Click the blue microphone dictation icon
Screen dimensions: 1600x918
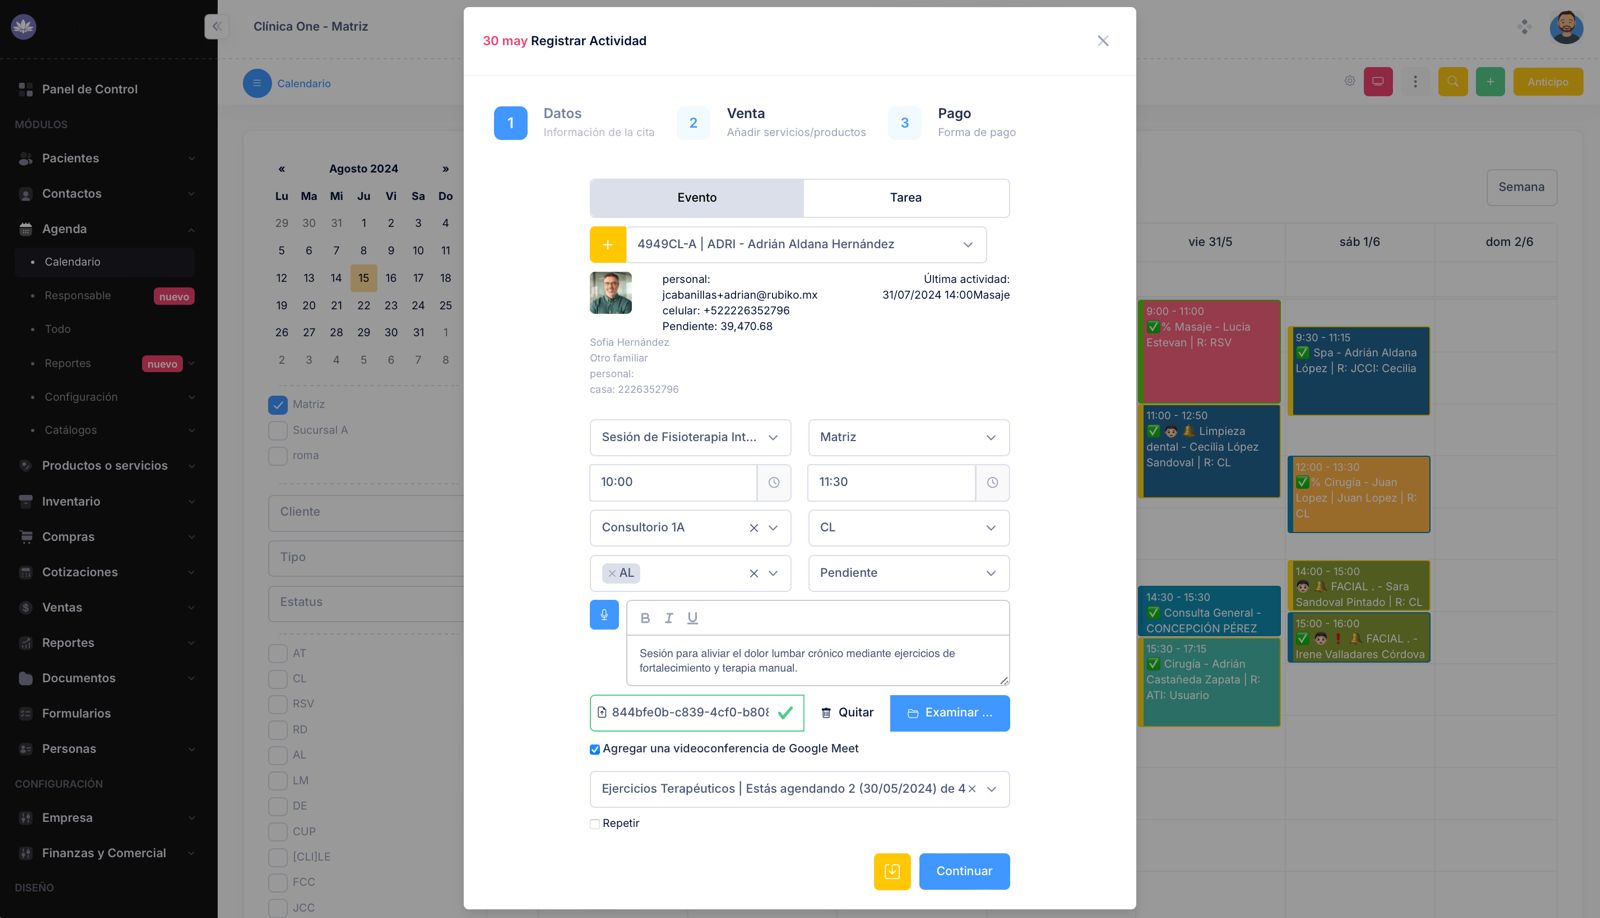point(604,615)
